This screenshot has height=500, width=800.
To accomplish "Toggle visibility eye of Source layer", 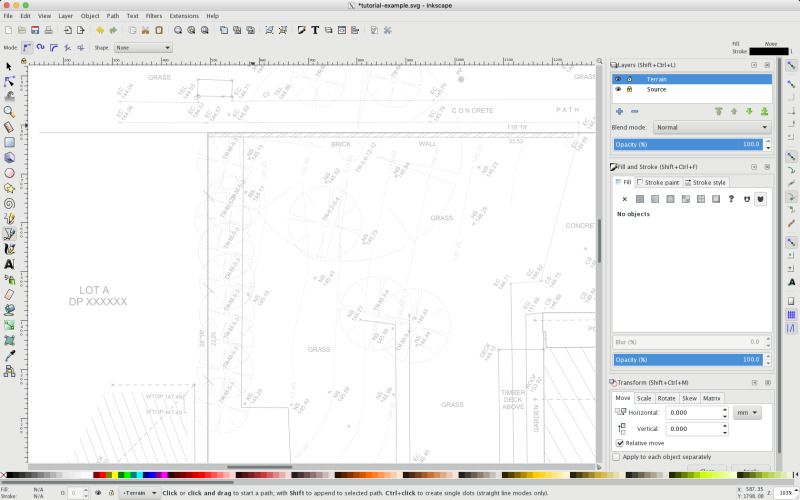I will click(x=618, y=89).
